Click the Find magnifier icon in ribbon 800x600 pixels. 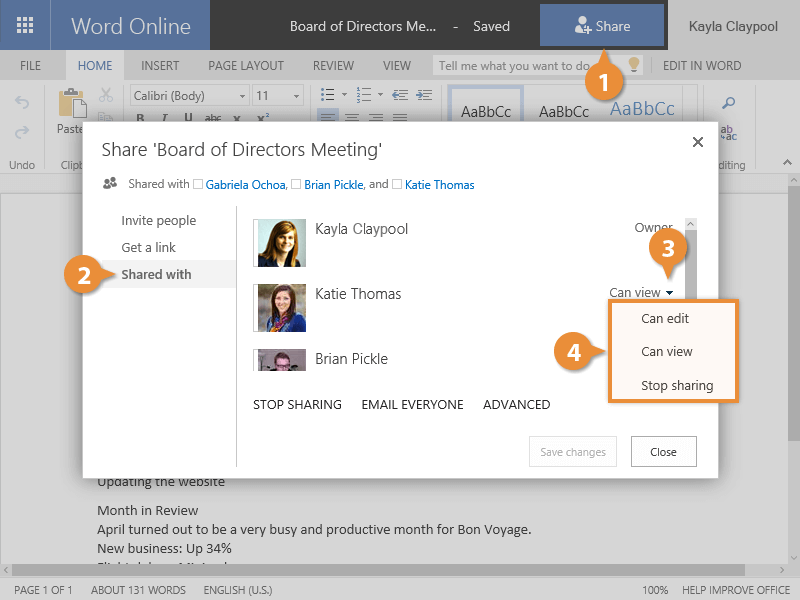click(x=729, y=103)
